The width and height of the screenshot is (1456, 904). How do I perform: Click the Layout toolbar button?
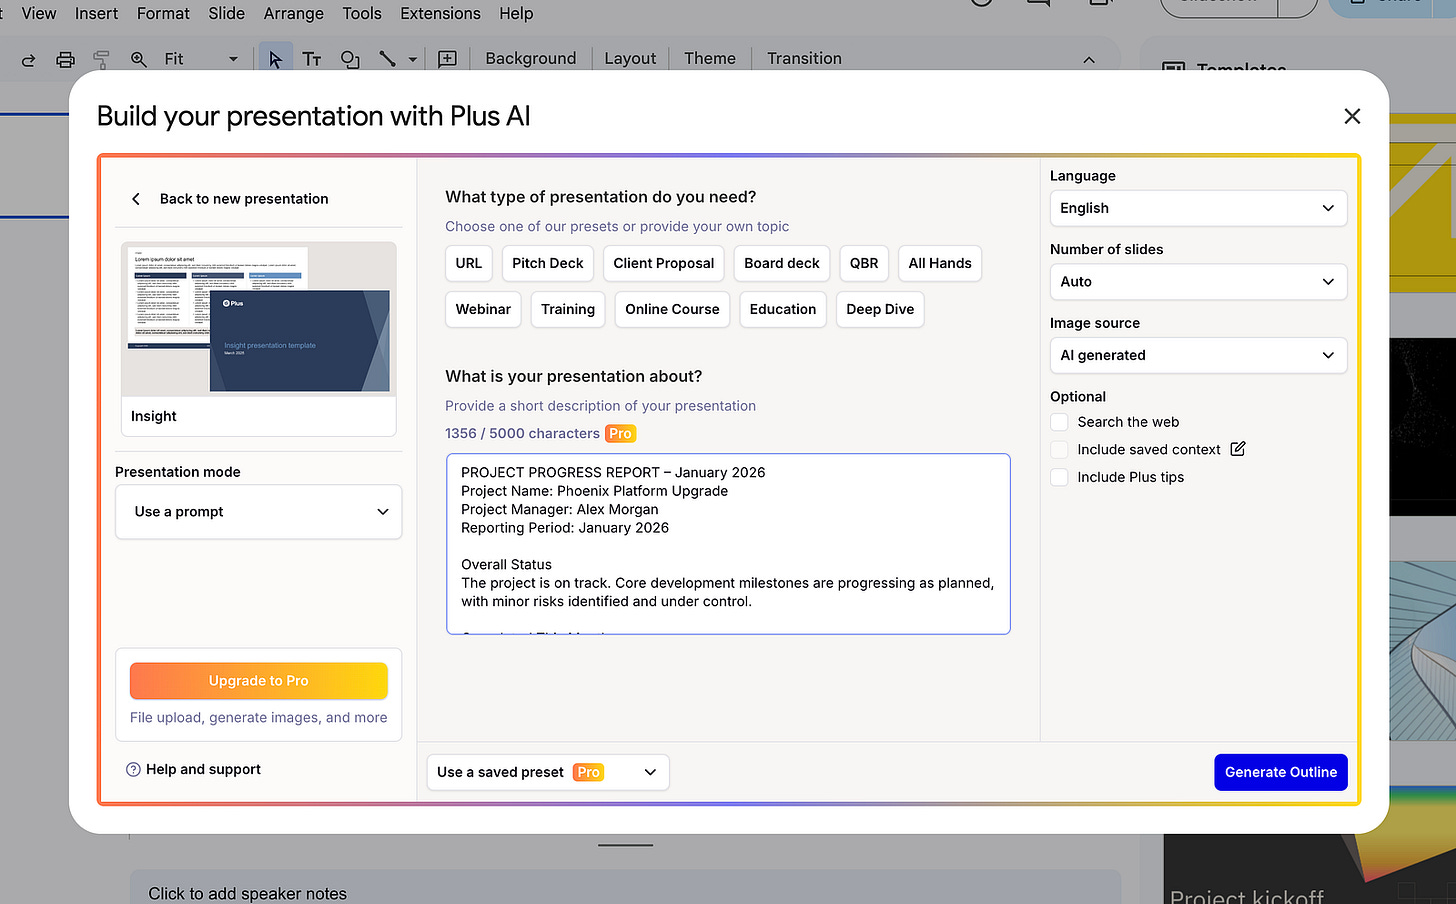point(630,59)
